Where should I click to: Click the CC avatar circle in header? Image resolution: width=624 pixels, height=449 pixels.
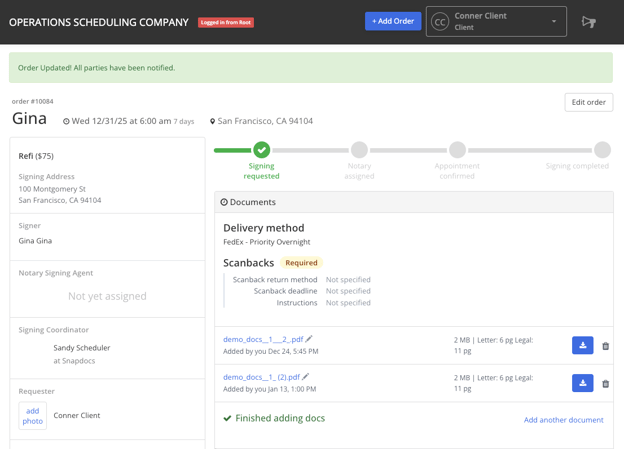[x=440, y=22]
